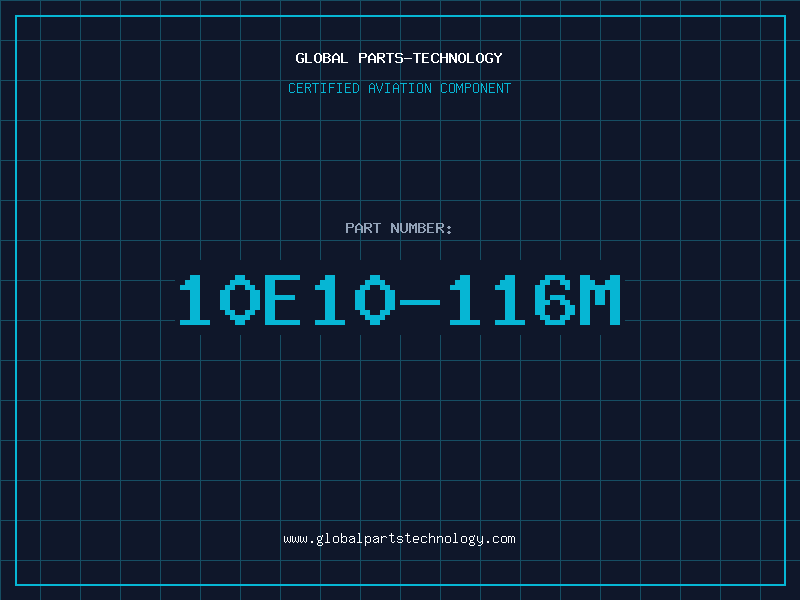800x600 pixels.
Task: Select the part number 10E10-116M
Action: pyautogui.click(x=399, y=299)
